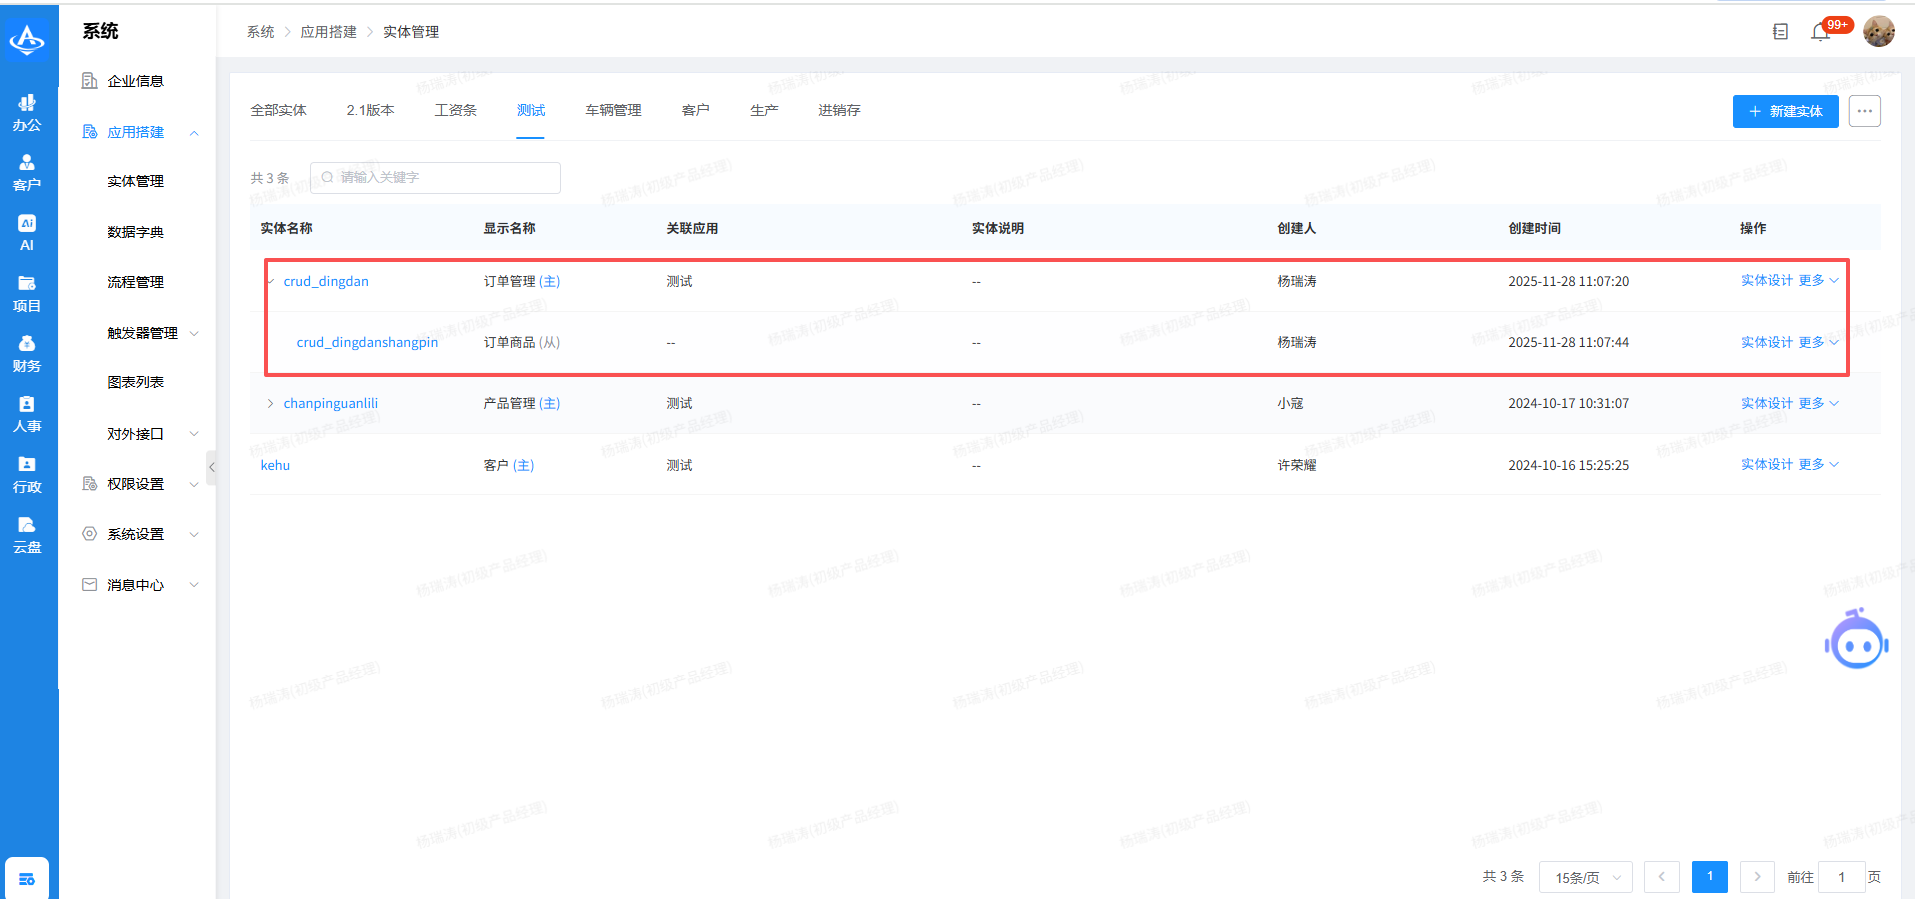Click the user avatar in top right
Viewport: 1915px width, 899px height.
click(x=1878, y=32)
